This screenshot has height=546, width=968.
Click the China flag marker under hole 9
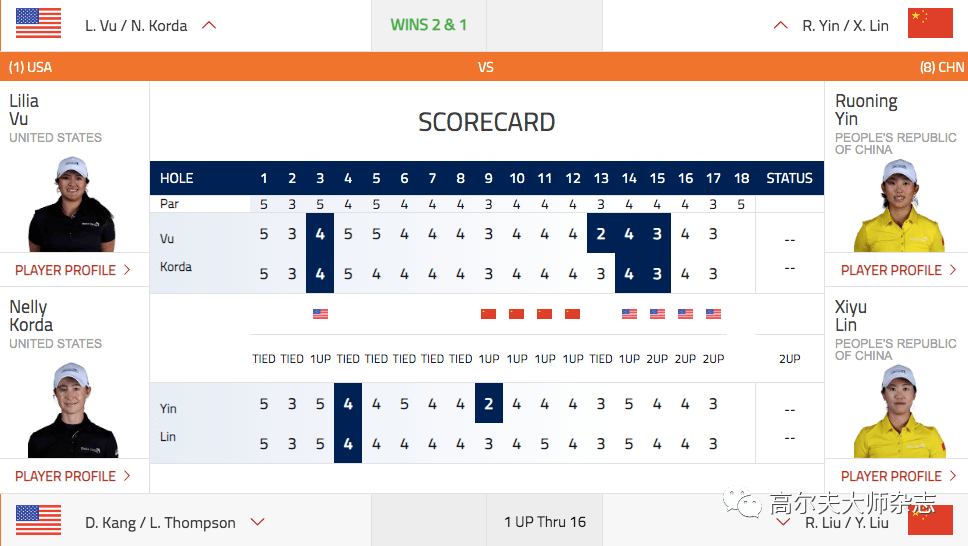click(x=488, y=314)
